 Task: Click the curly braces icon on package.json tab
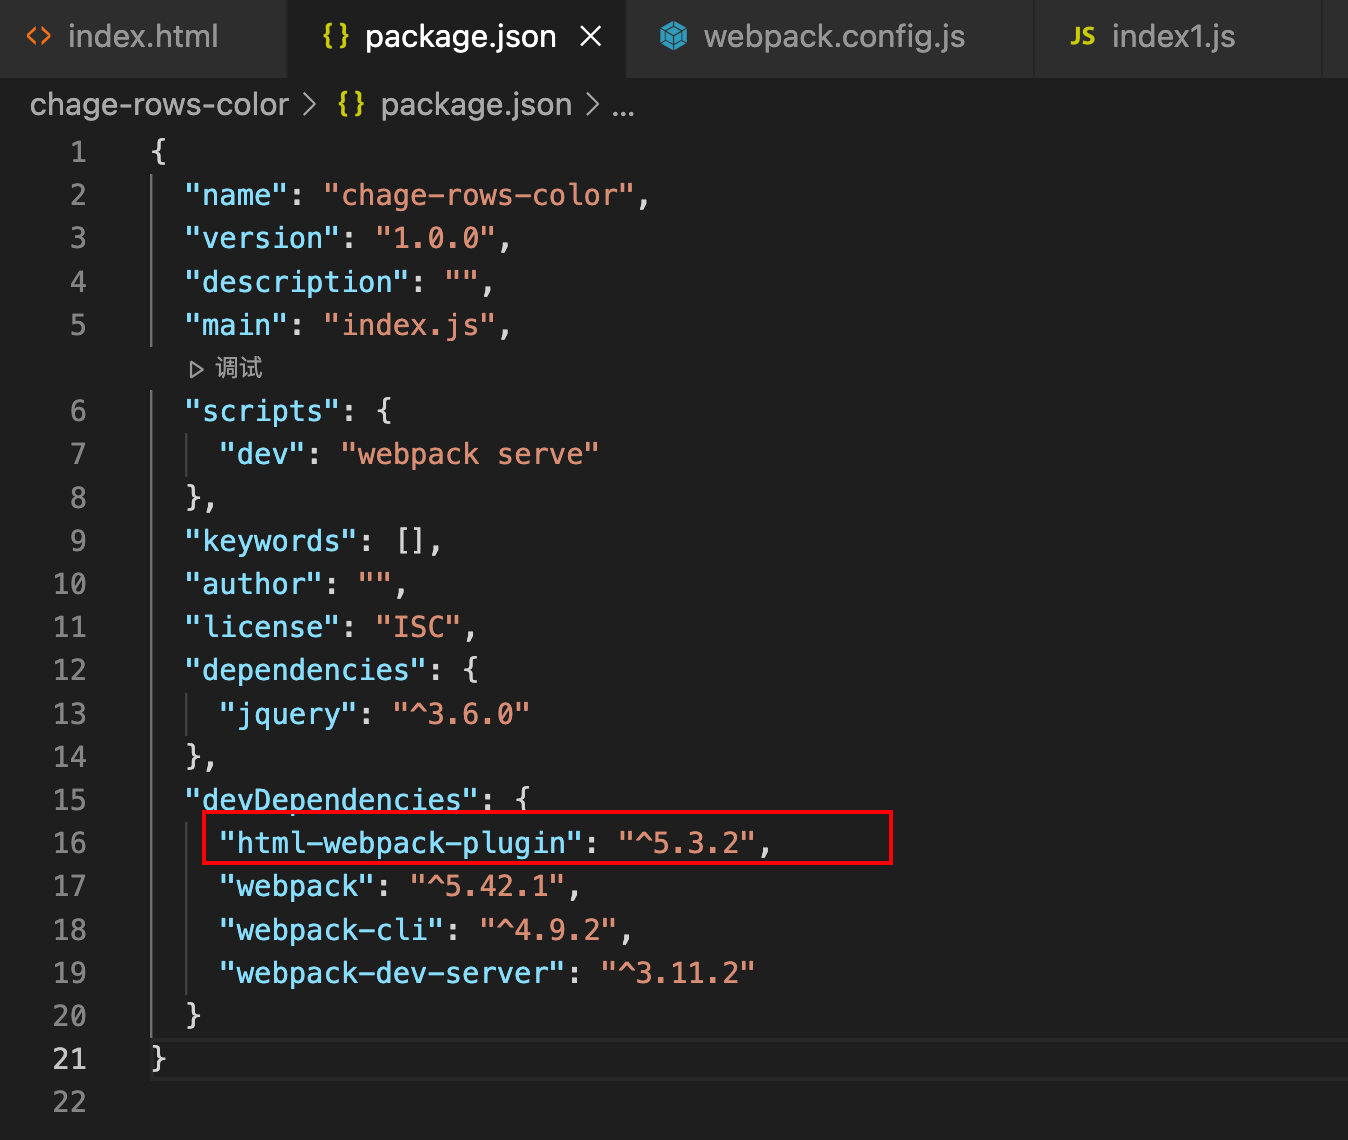coord(334,36)
